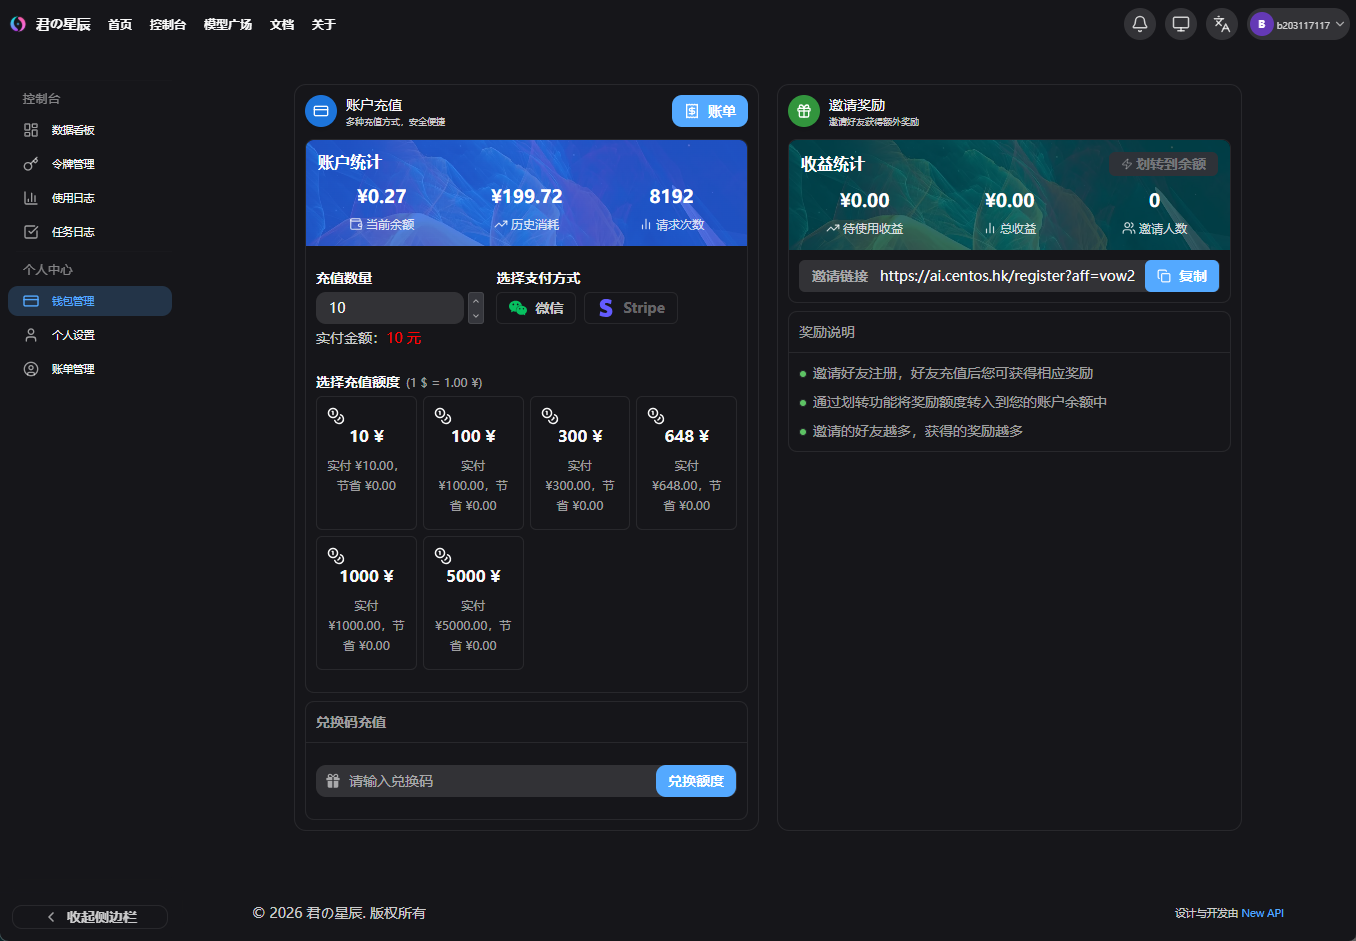The height and width of the screenshot is (941, 1356).
Task: Click the 君の星辰 logo icon
Action: pyautogui.click(x=18, y=24)
